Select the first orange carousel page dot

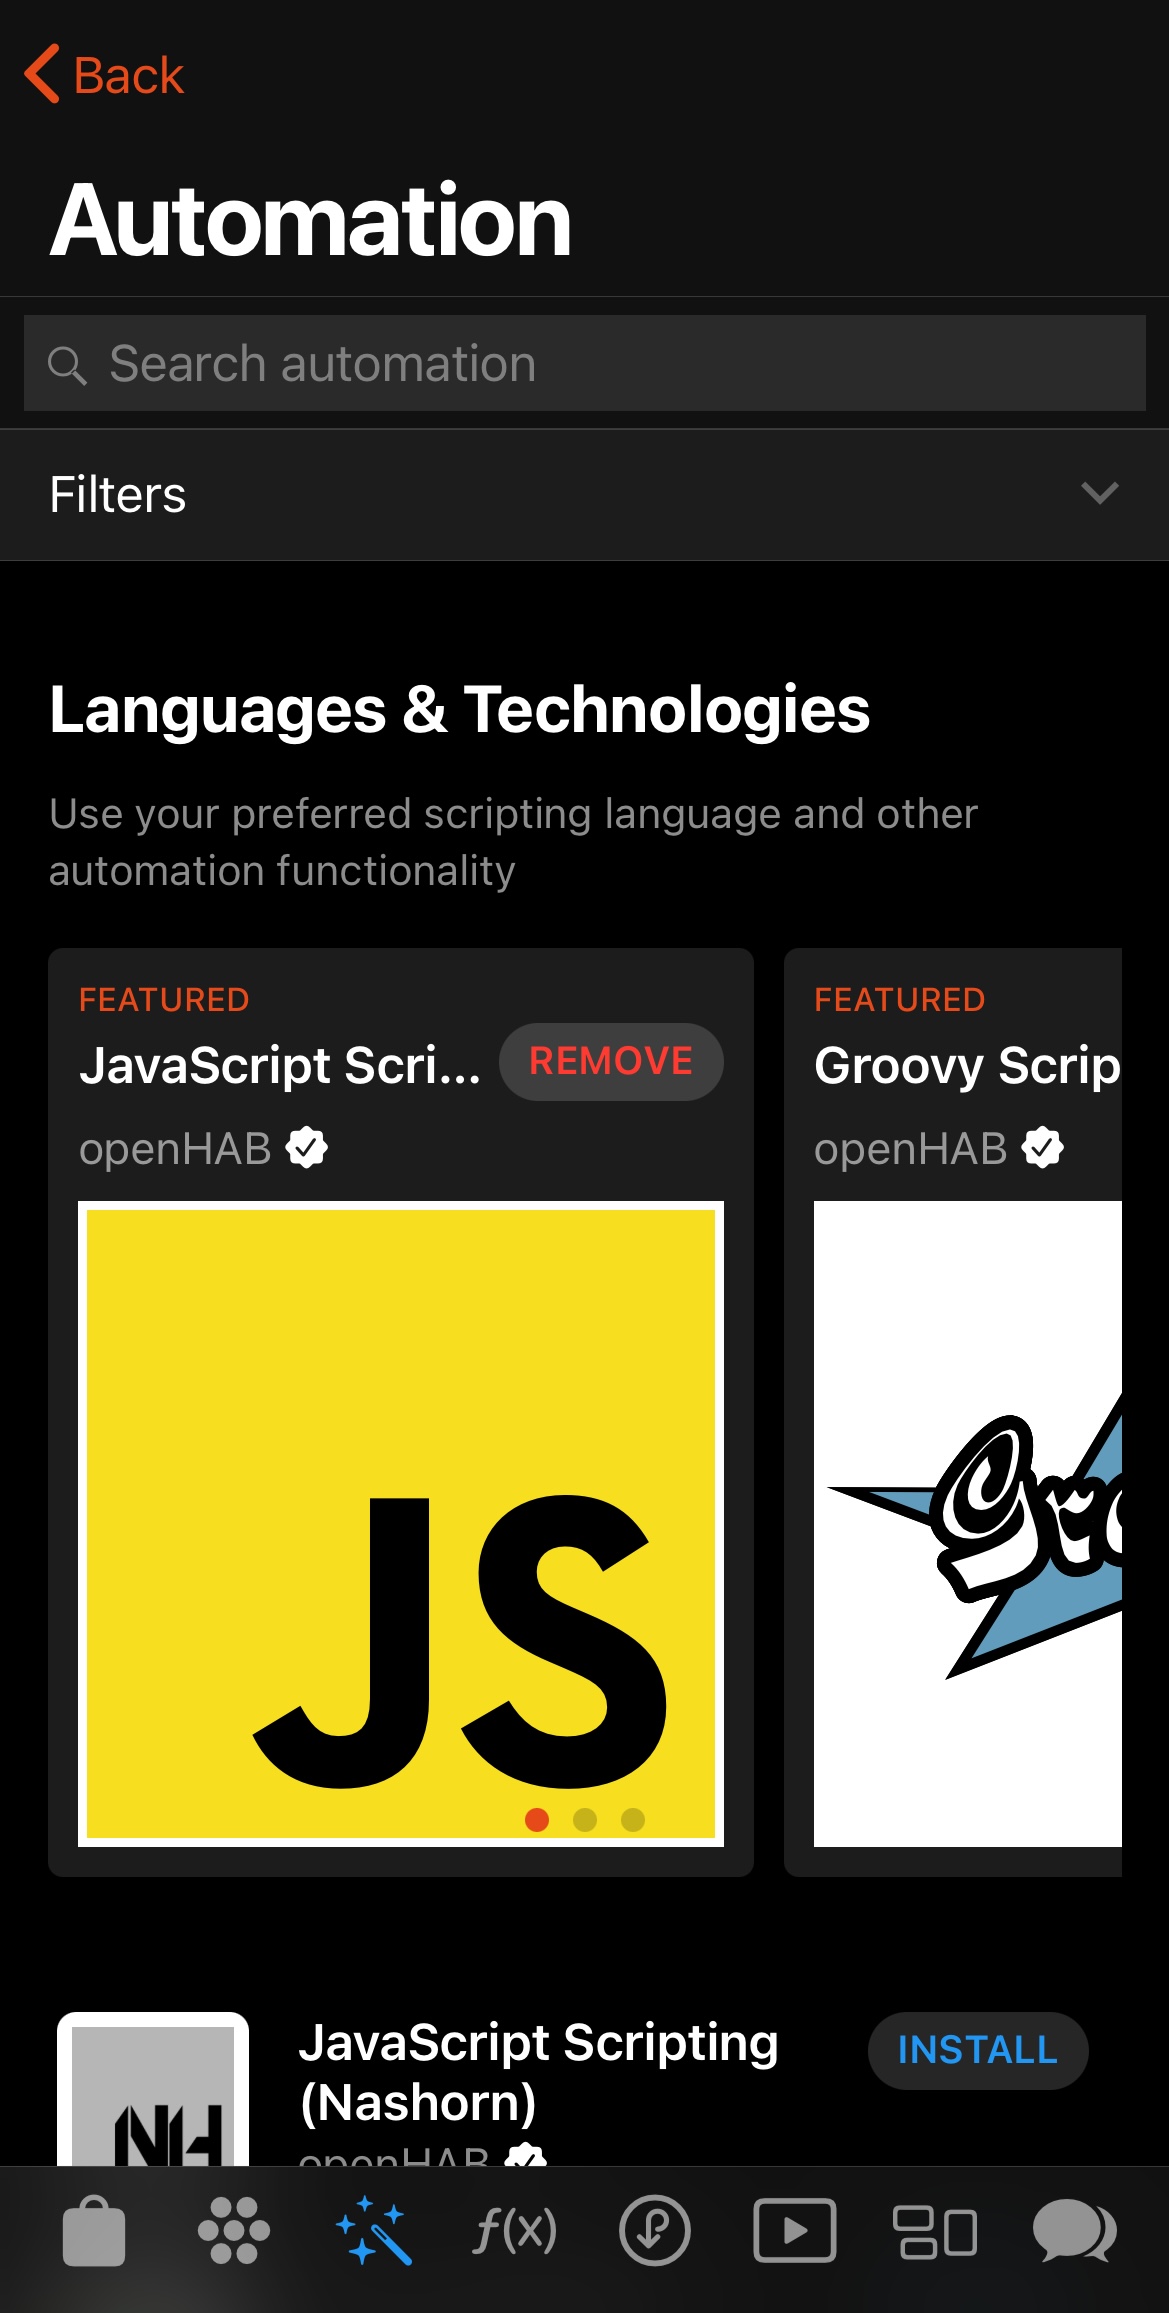click(537, 1819)
